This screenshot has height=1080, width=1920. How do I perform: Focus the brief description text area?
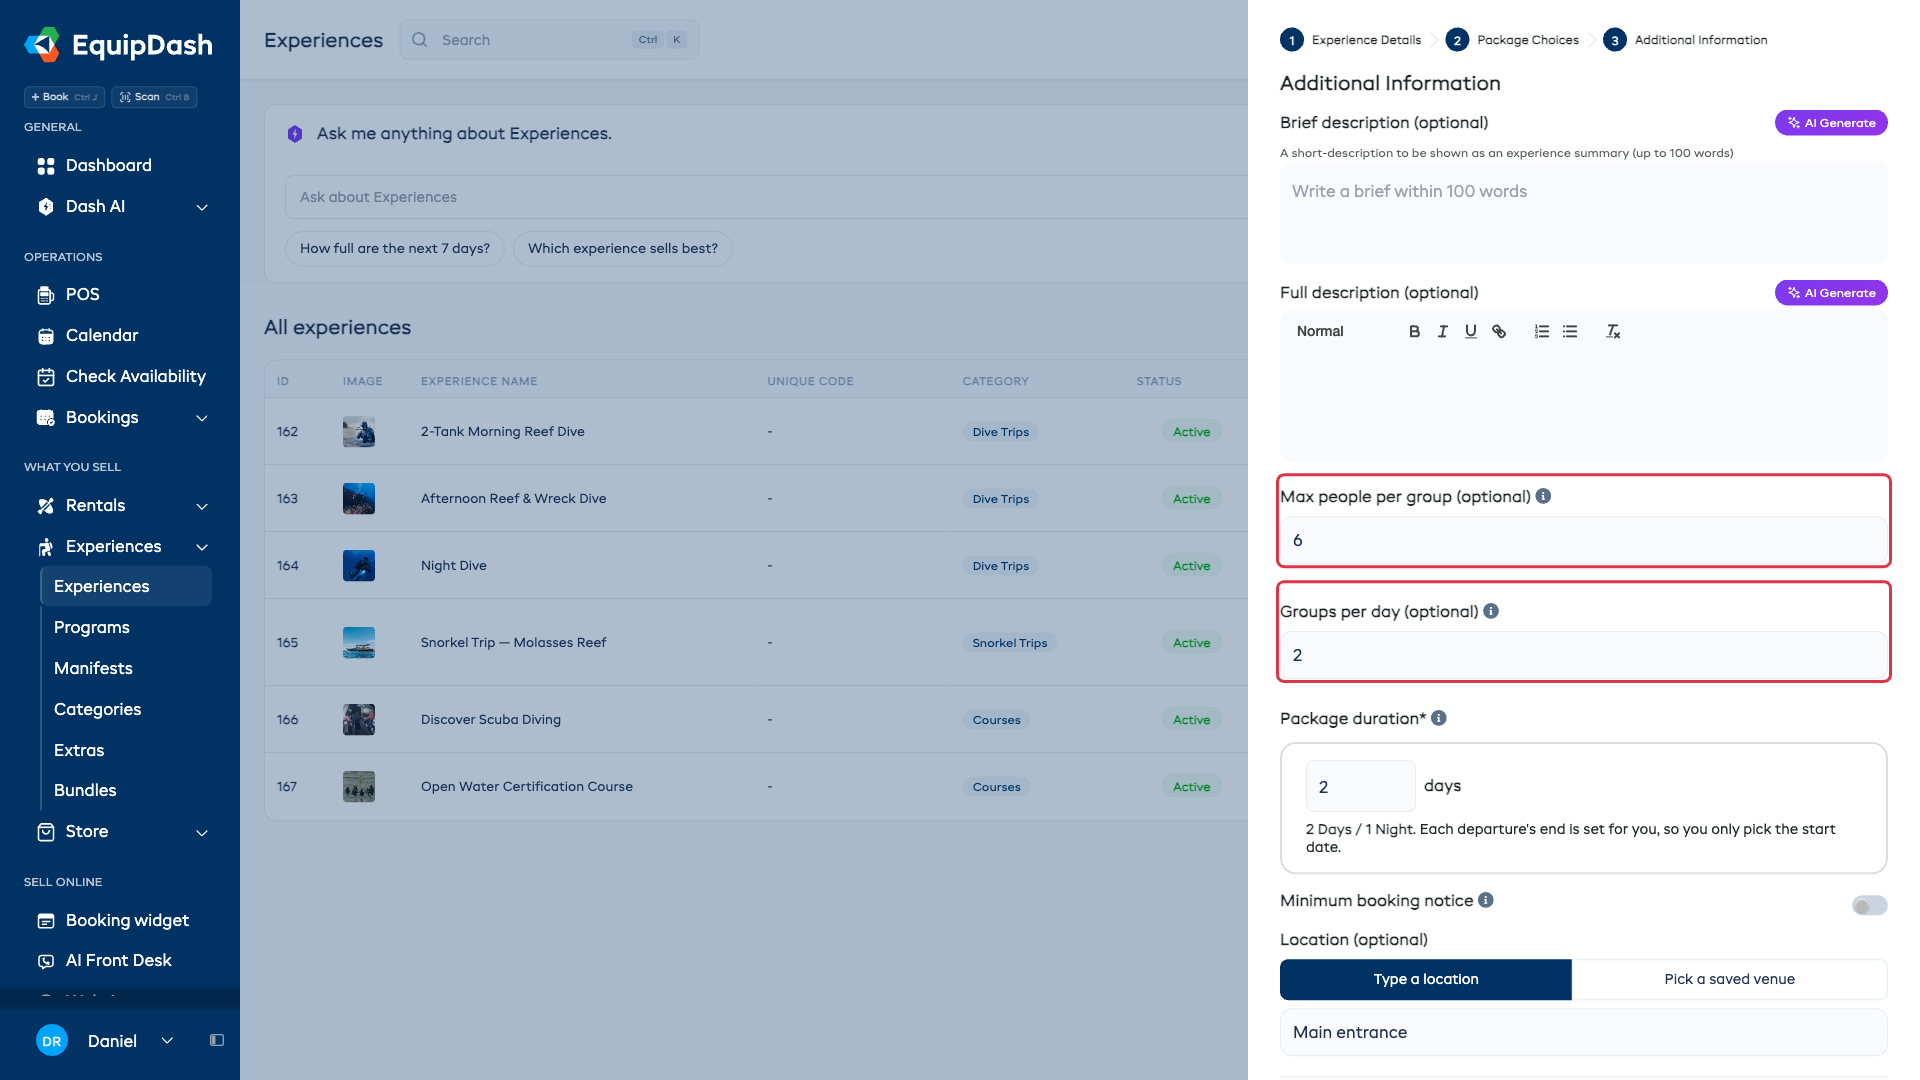(1584, 214)
